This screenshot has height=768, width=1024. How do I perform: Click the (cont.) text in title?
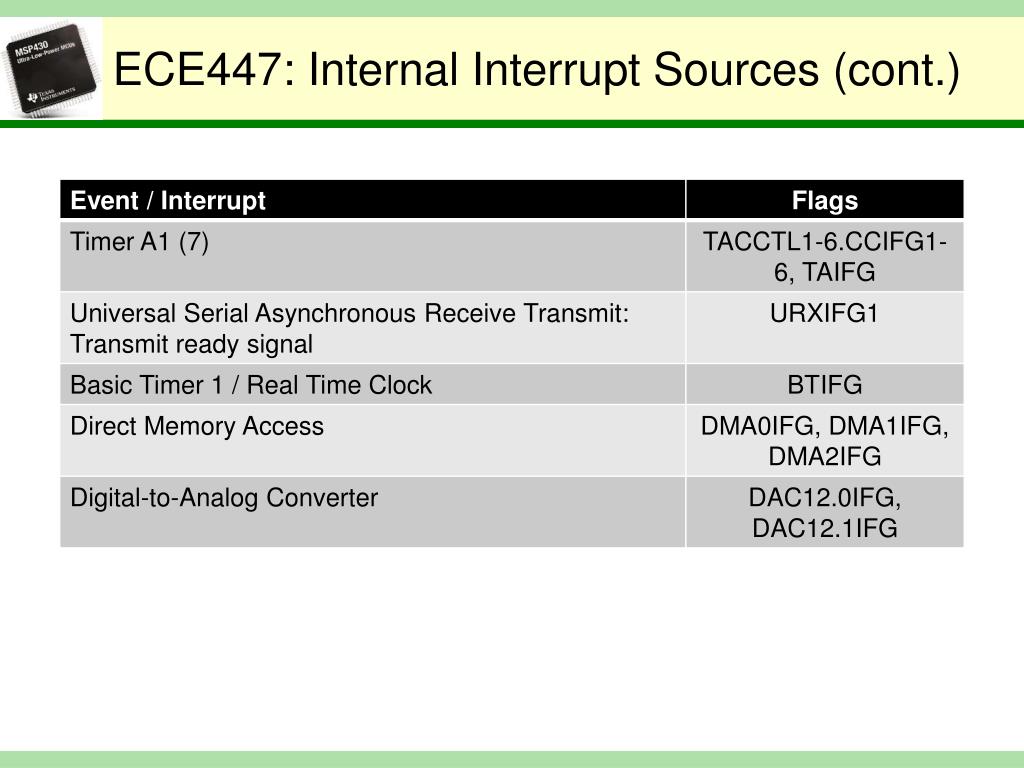(897, 71)
